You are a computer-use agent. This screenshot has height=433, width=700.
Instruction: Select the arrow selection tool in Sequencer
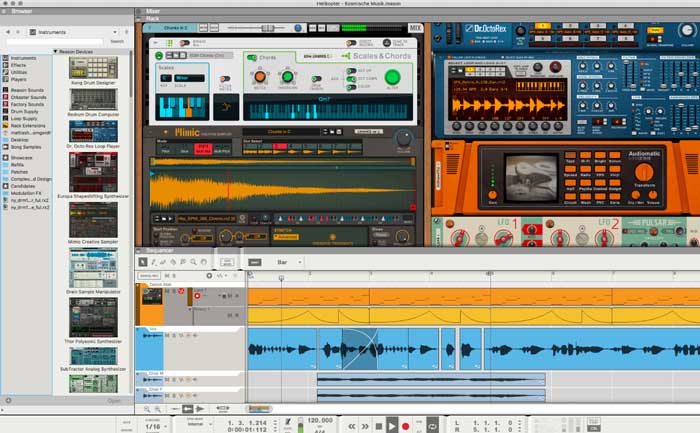click(x=143, y=262)
